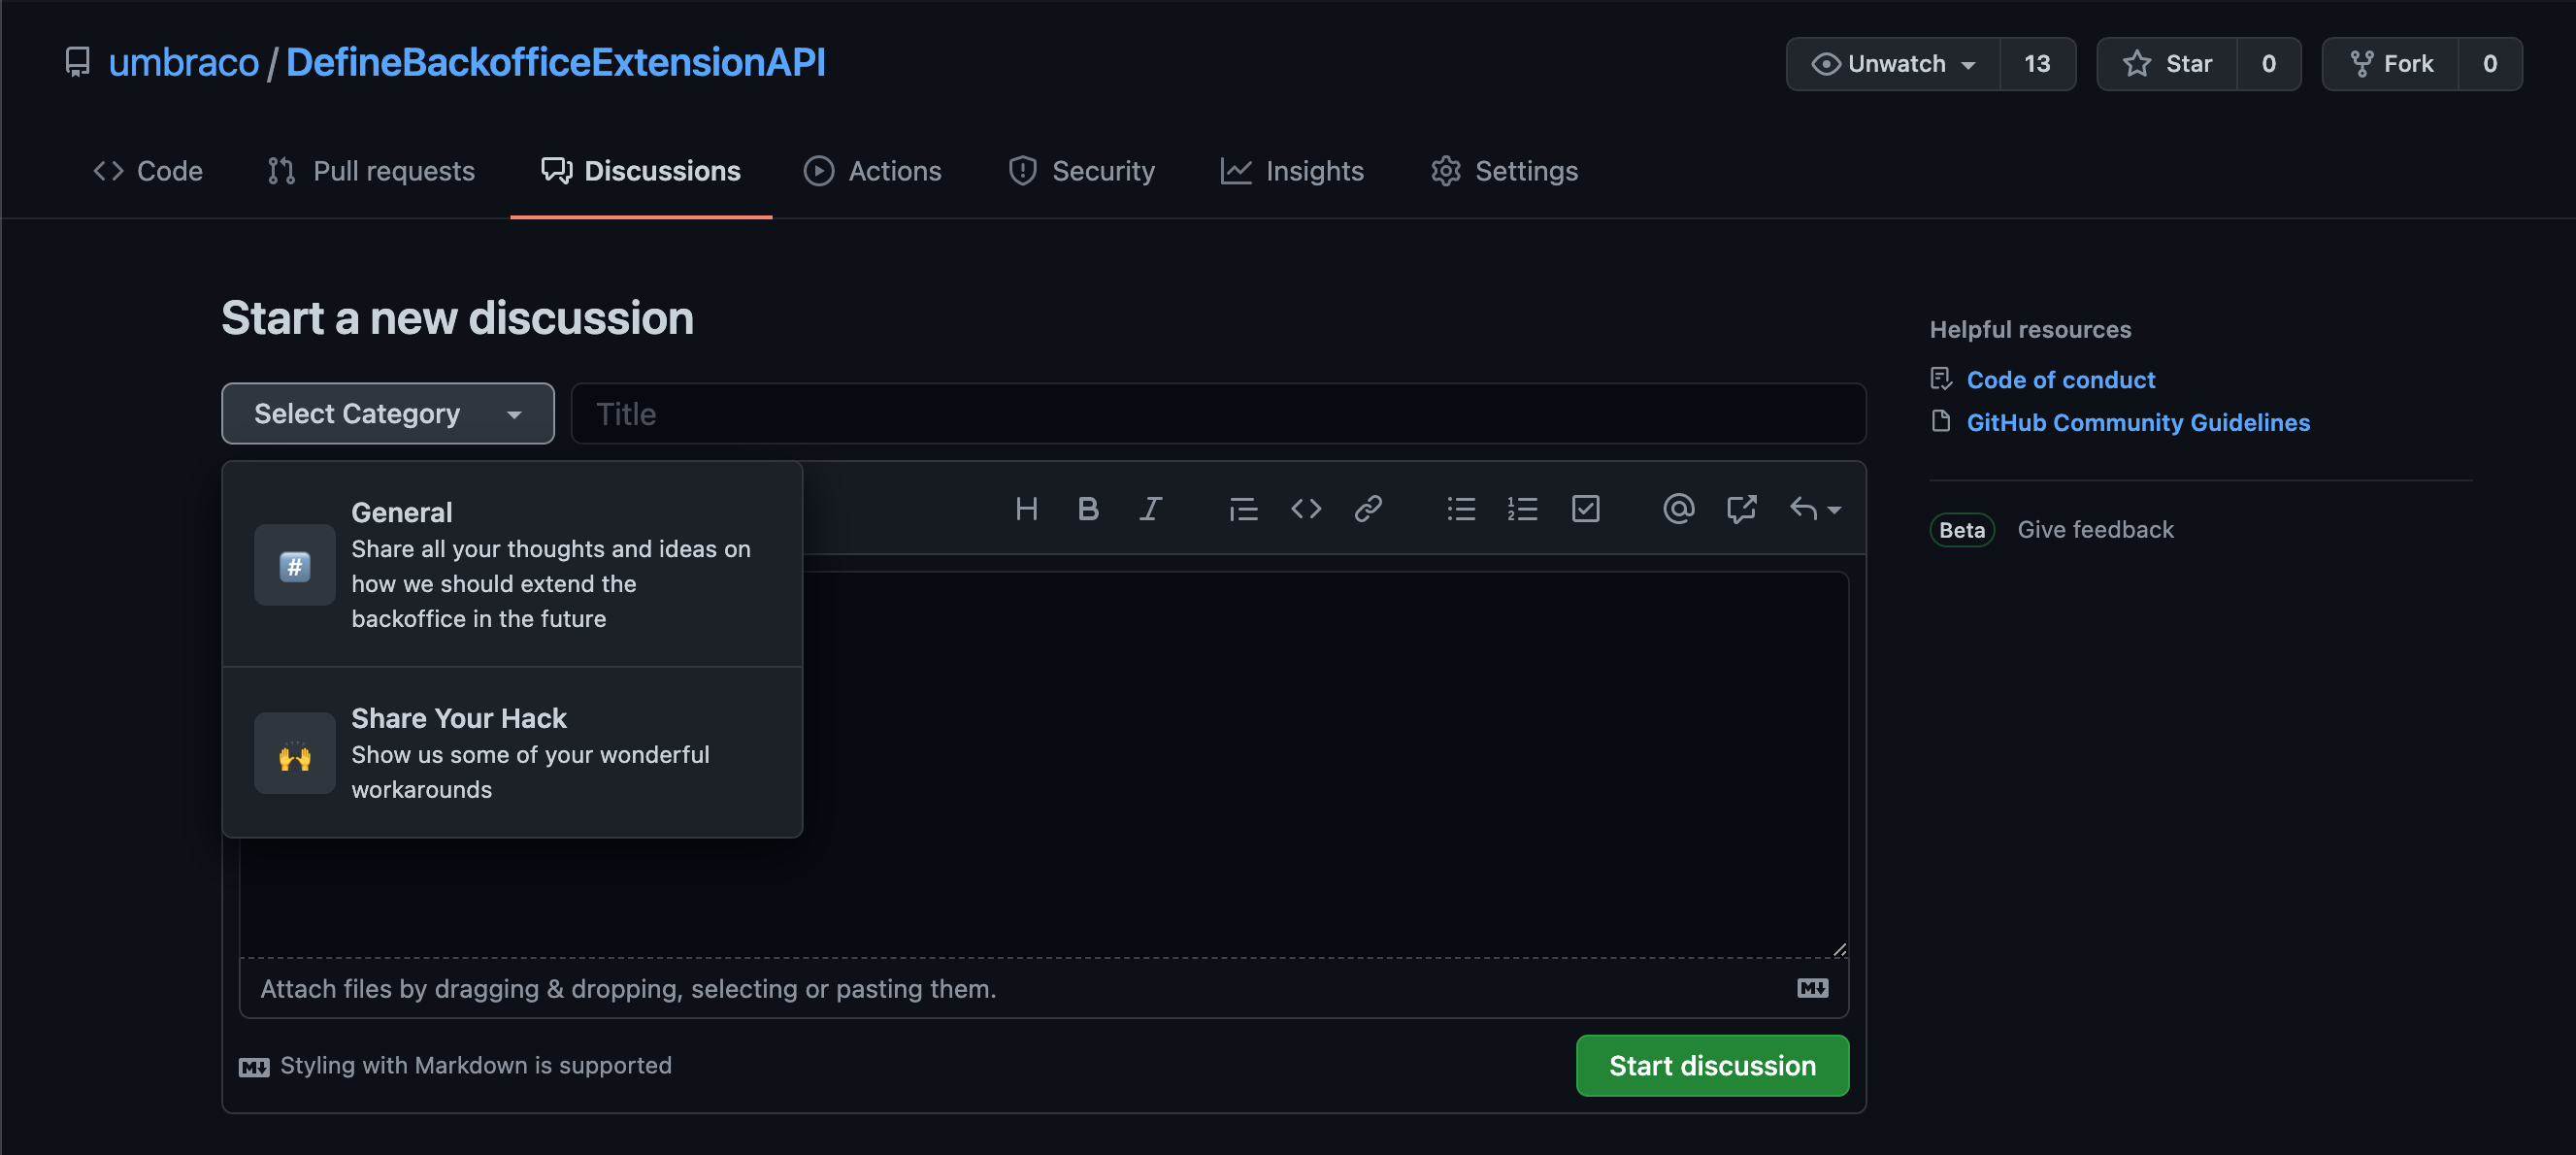This screenshot has width=2576, height=1155.
Task: Fork the repository
Action: pyautogui.click(x=2390, y=64)
